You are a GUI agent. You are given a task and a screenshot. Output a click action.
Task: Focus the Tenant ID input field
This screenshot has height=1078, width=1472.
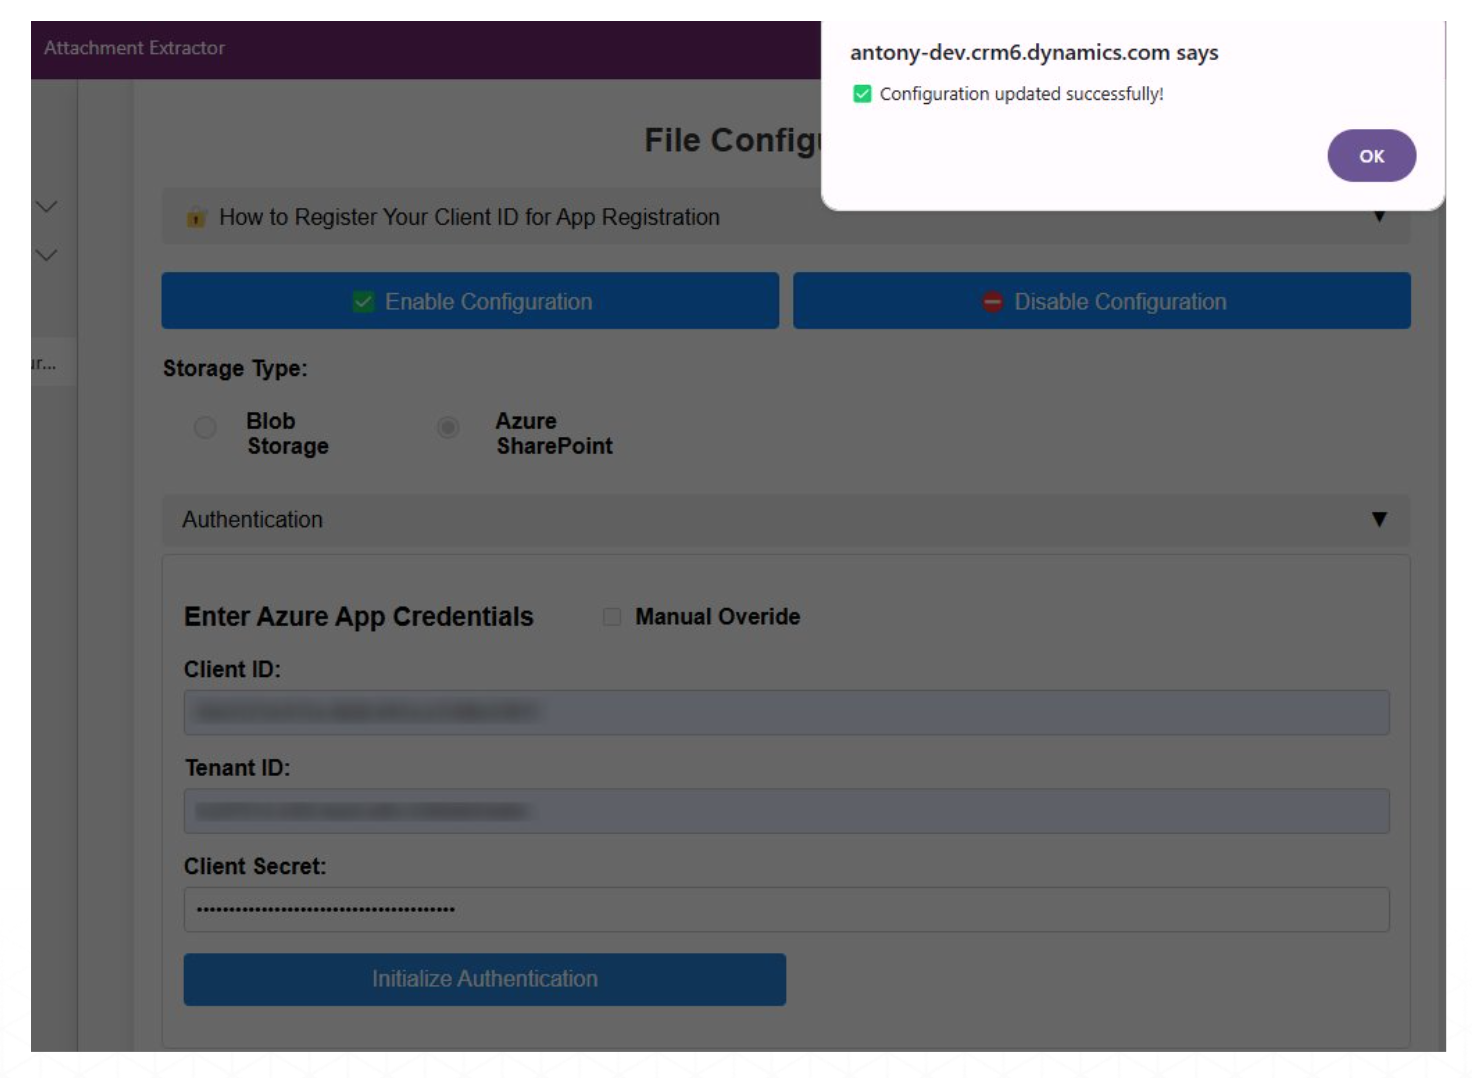(x=786, y=811)
